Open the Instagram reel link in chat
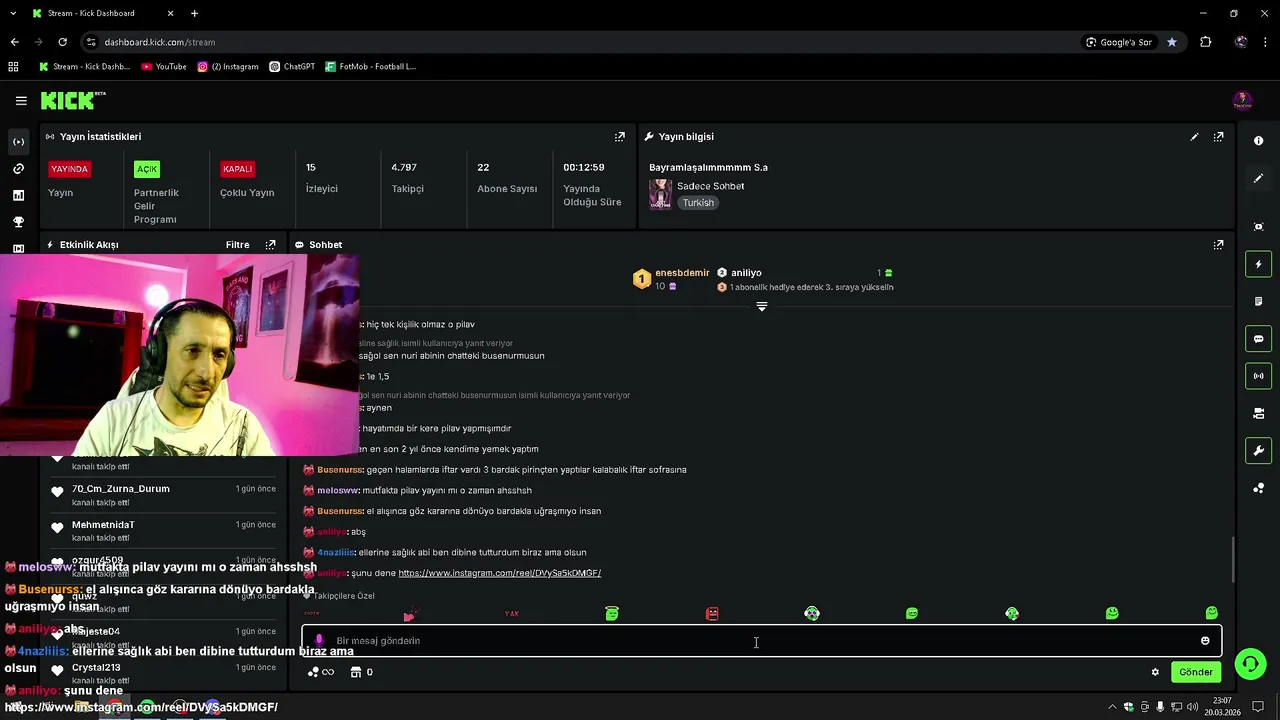The height and width of the screenshot is (720, 1280). click(499, 573)
